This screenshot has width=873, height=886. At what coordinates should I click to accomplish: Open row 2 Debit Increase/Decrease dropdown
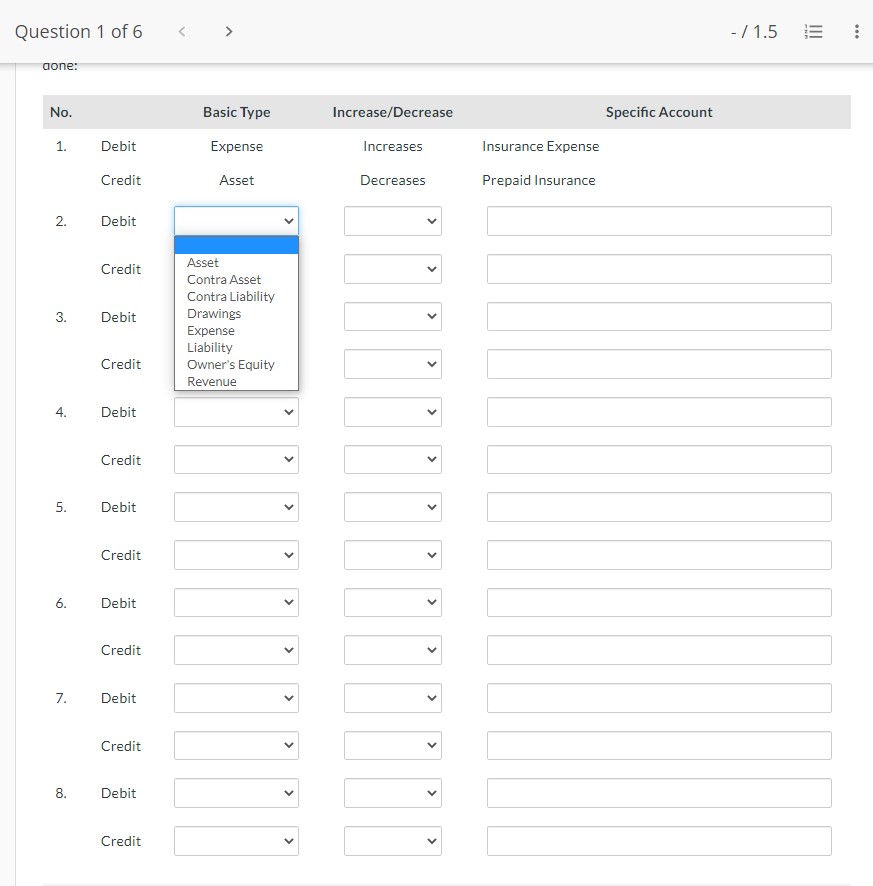pyautogui.click(x=393, y=221)
